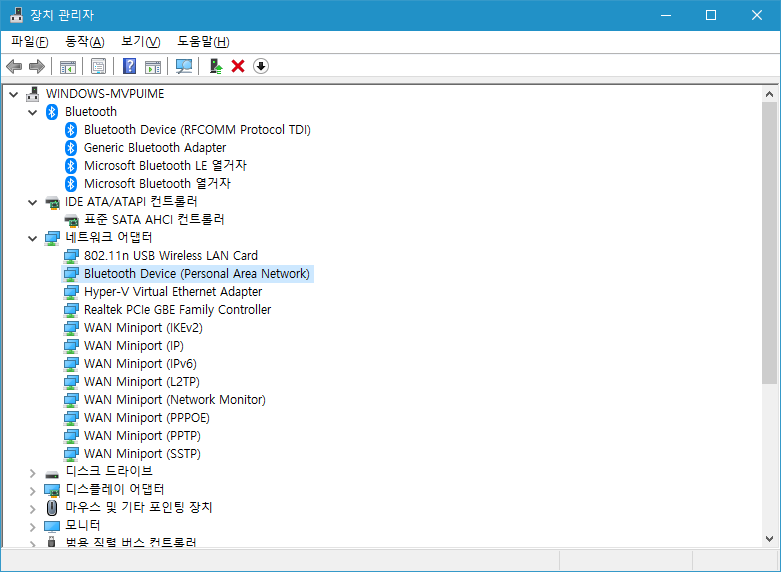781x572 pixels.
Task: Minimize the 장치 관리자 window
Action: 666,15
